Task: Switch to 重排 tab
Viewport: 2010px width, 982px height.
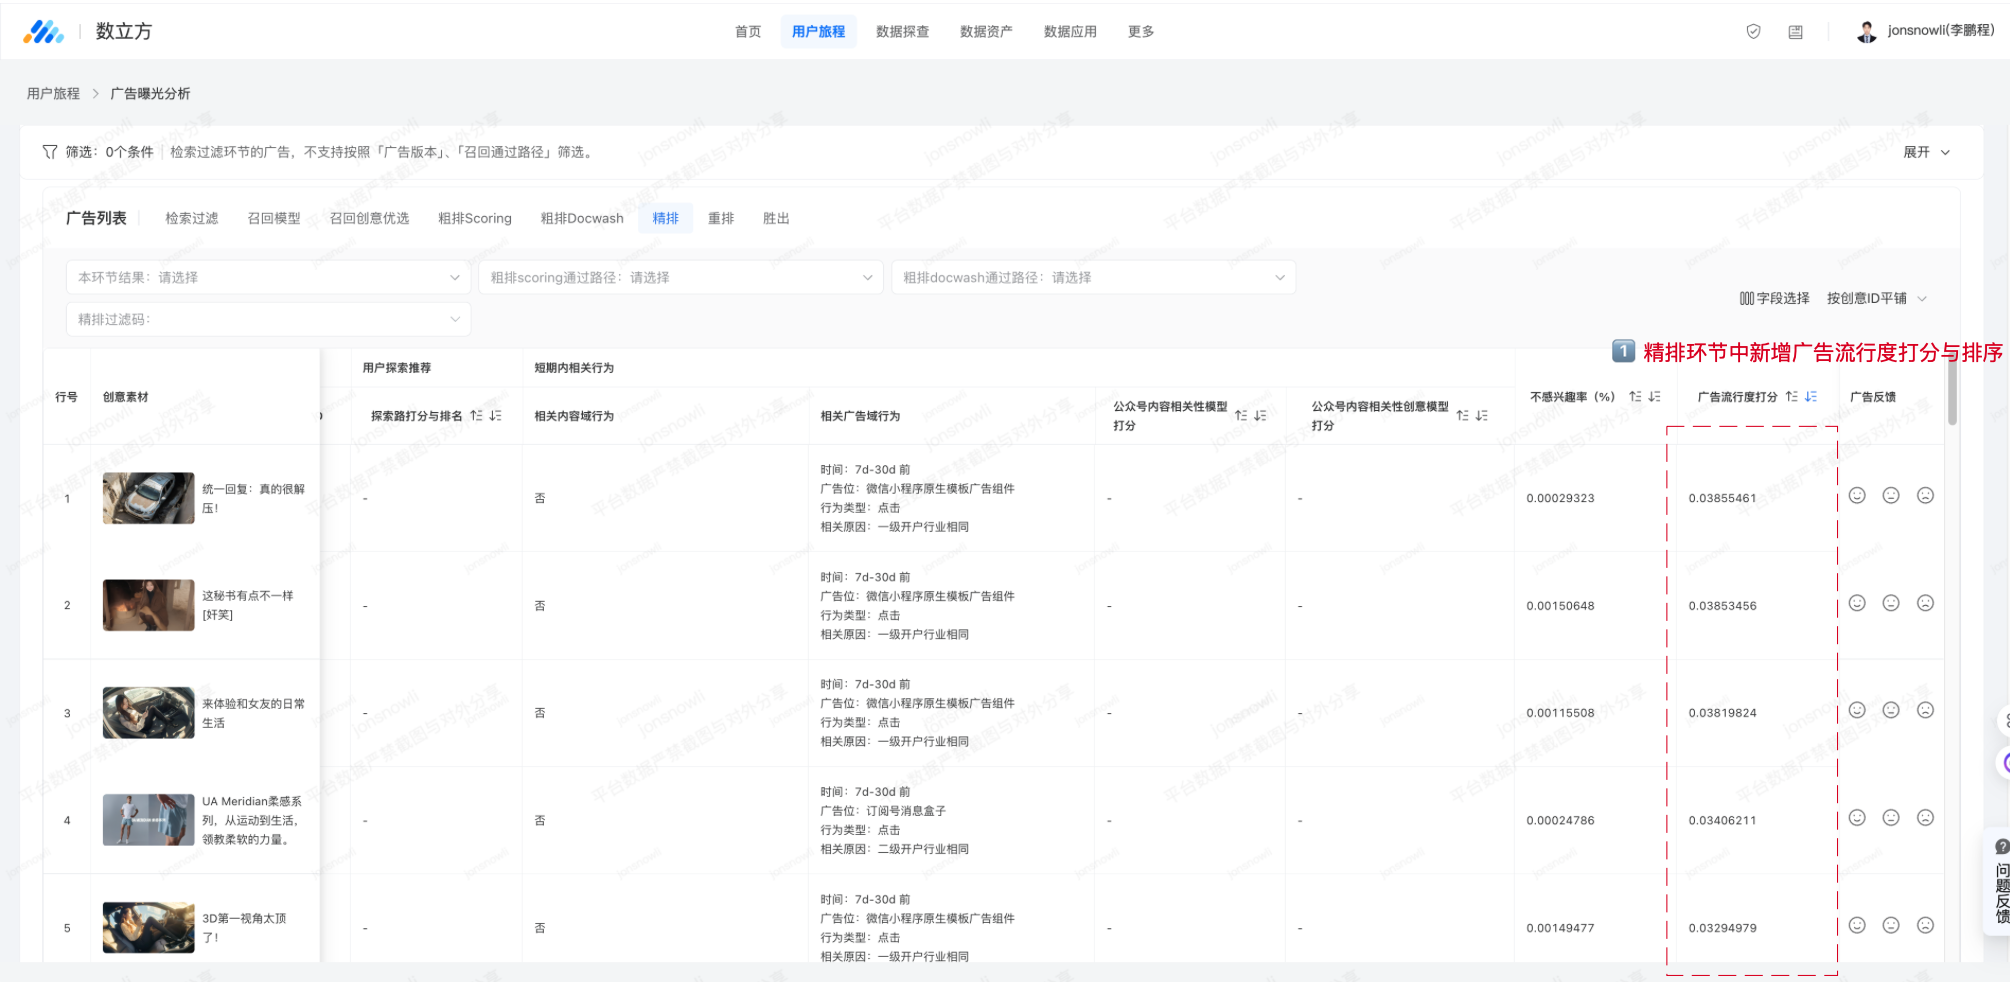Action: point(721,218)
